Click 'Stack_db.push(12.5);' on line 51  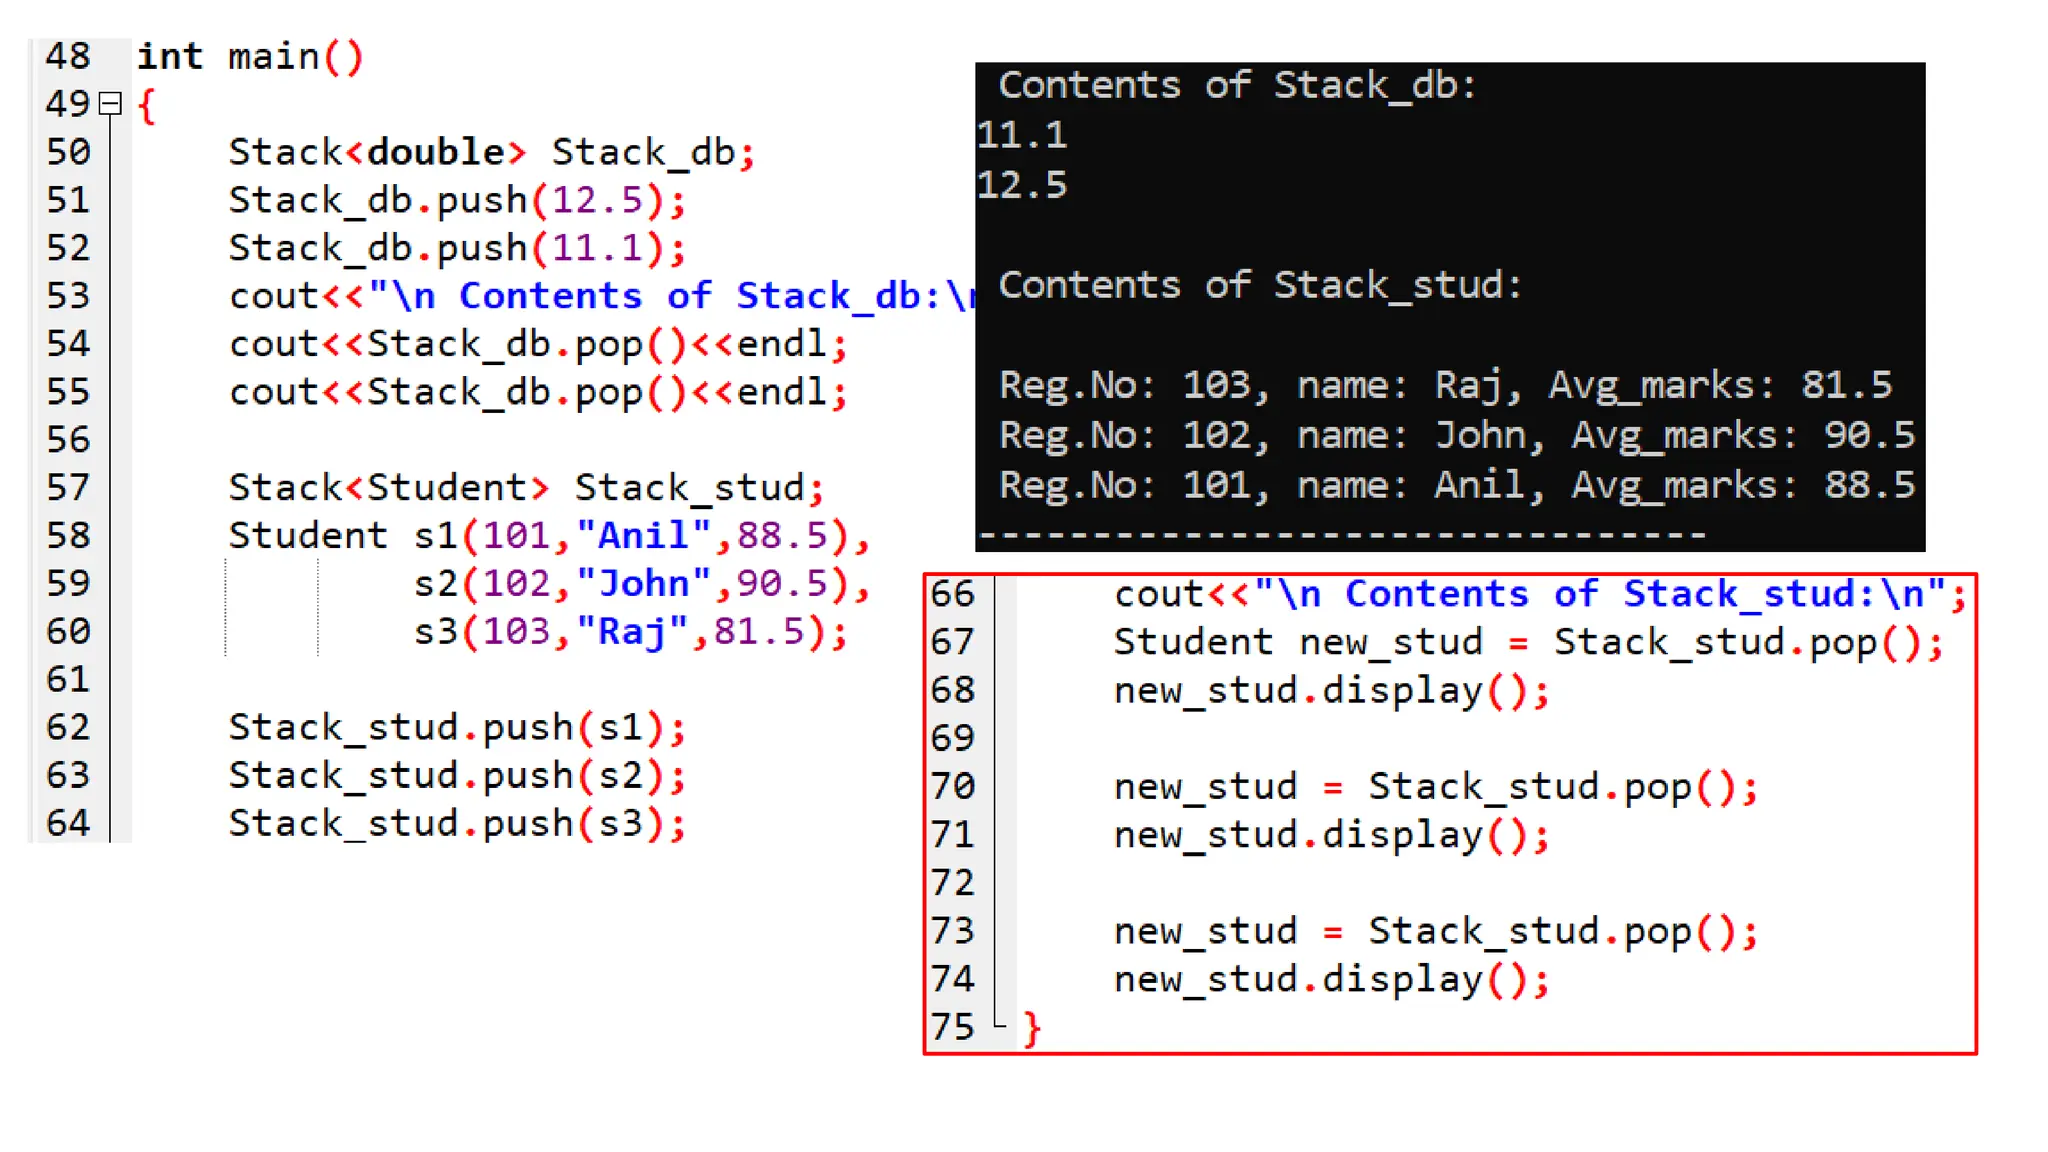(x=457, y=200)
